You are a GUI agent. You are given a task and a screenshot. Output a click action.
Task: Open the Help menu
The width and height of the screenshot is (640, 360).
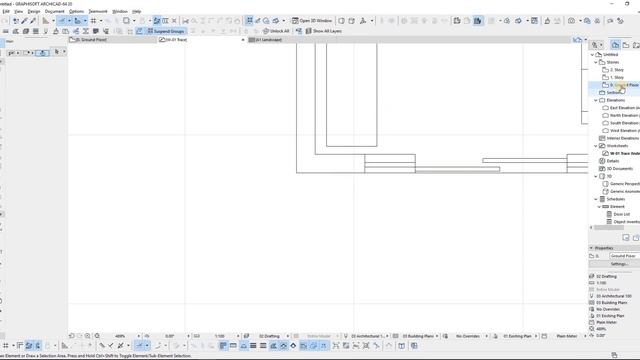tap(136, 11)
